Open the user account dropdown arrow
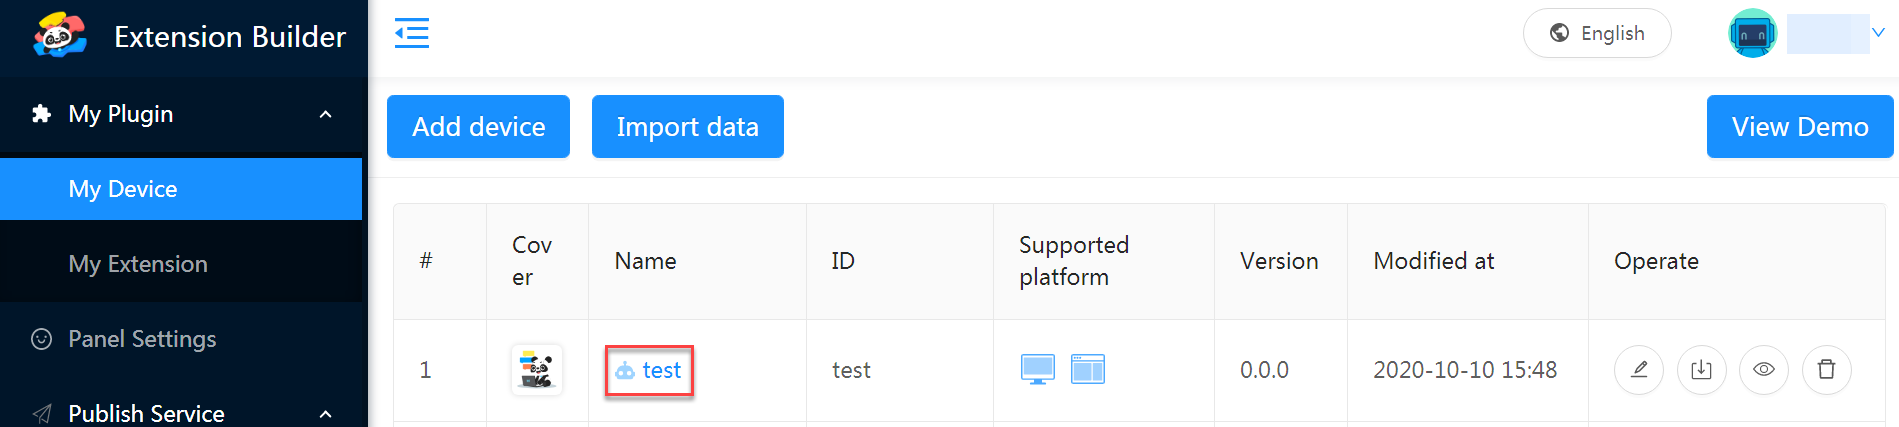The height and width of the screenshot is (427, 1899). [x=1878, y=32]
